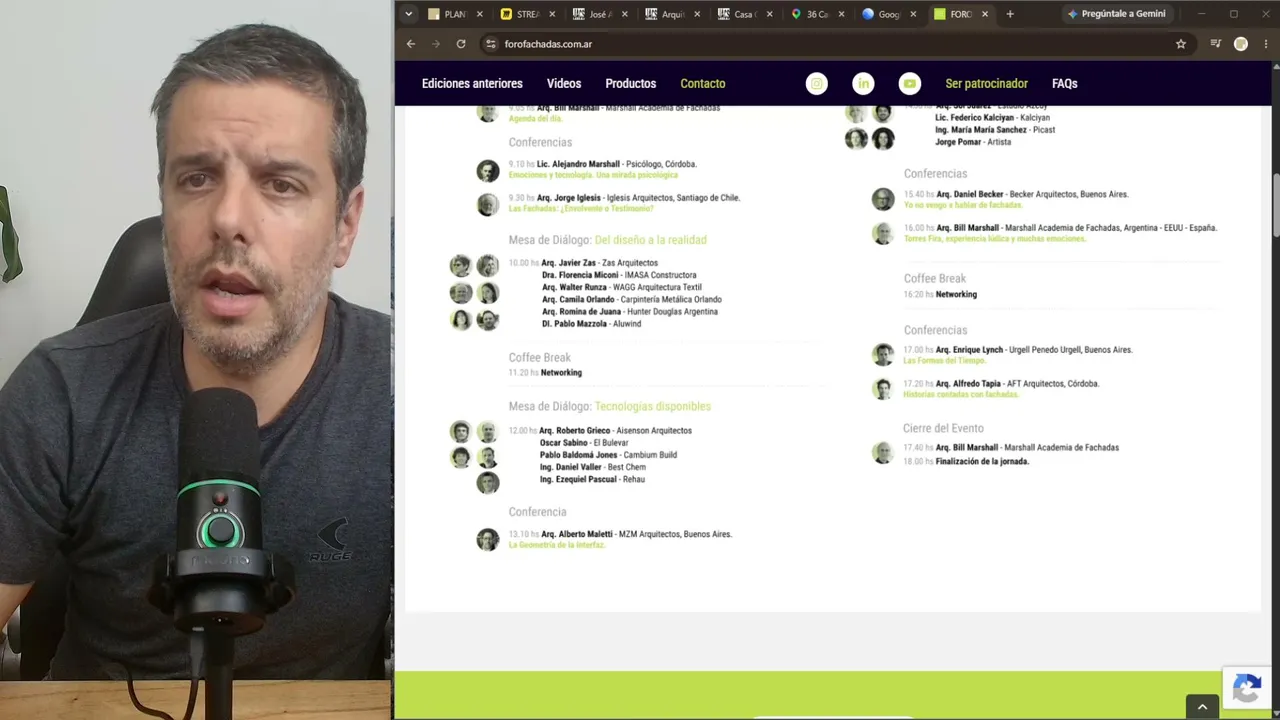Viewport: 1280px width, 720px height.
Task: Close the Google Maps 36 Ca tab
Action: point(841,14)
